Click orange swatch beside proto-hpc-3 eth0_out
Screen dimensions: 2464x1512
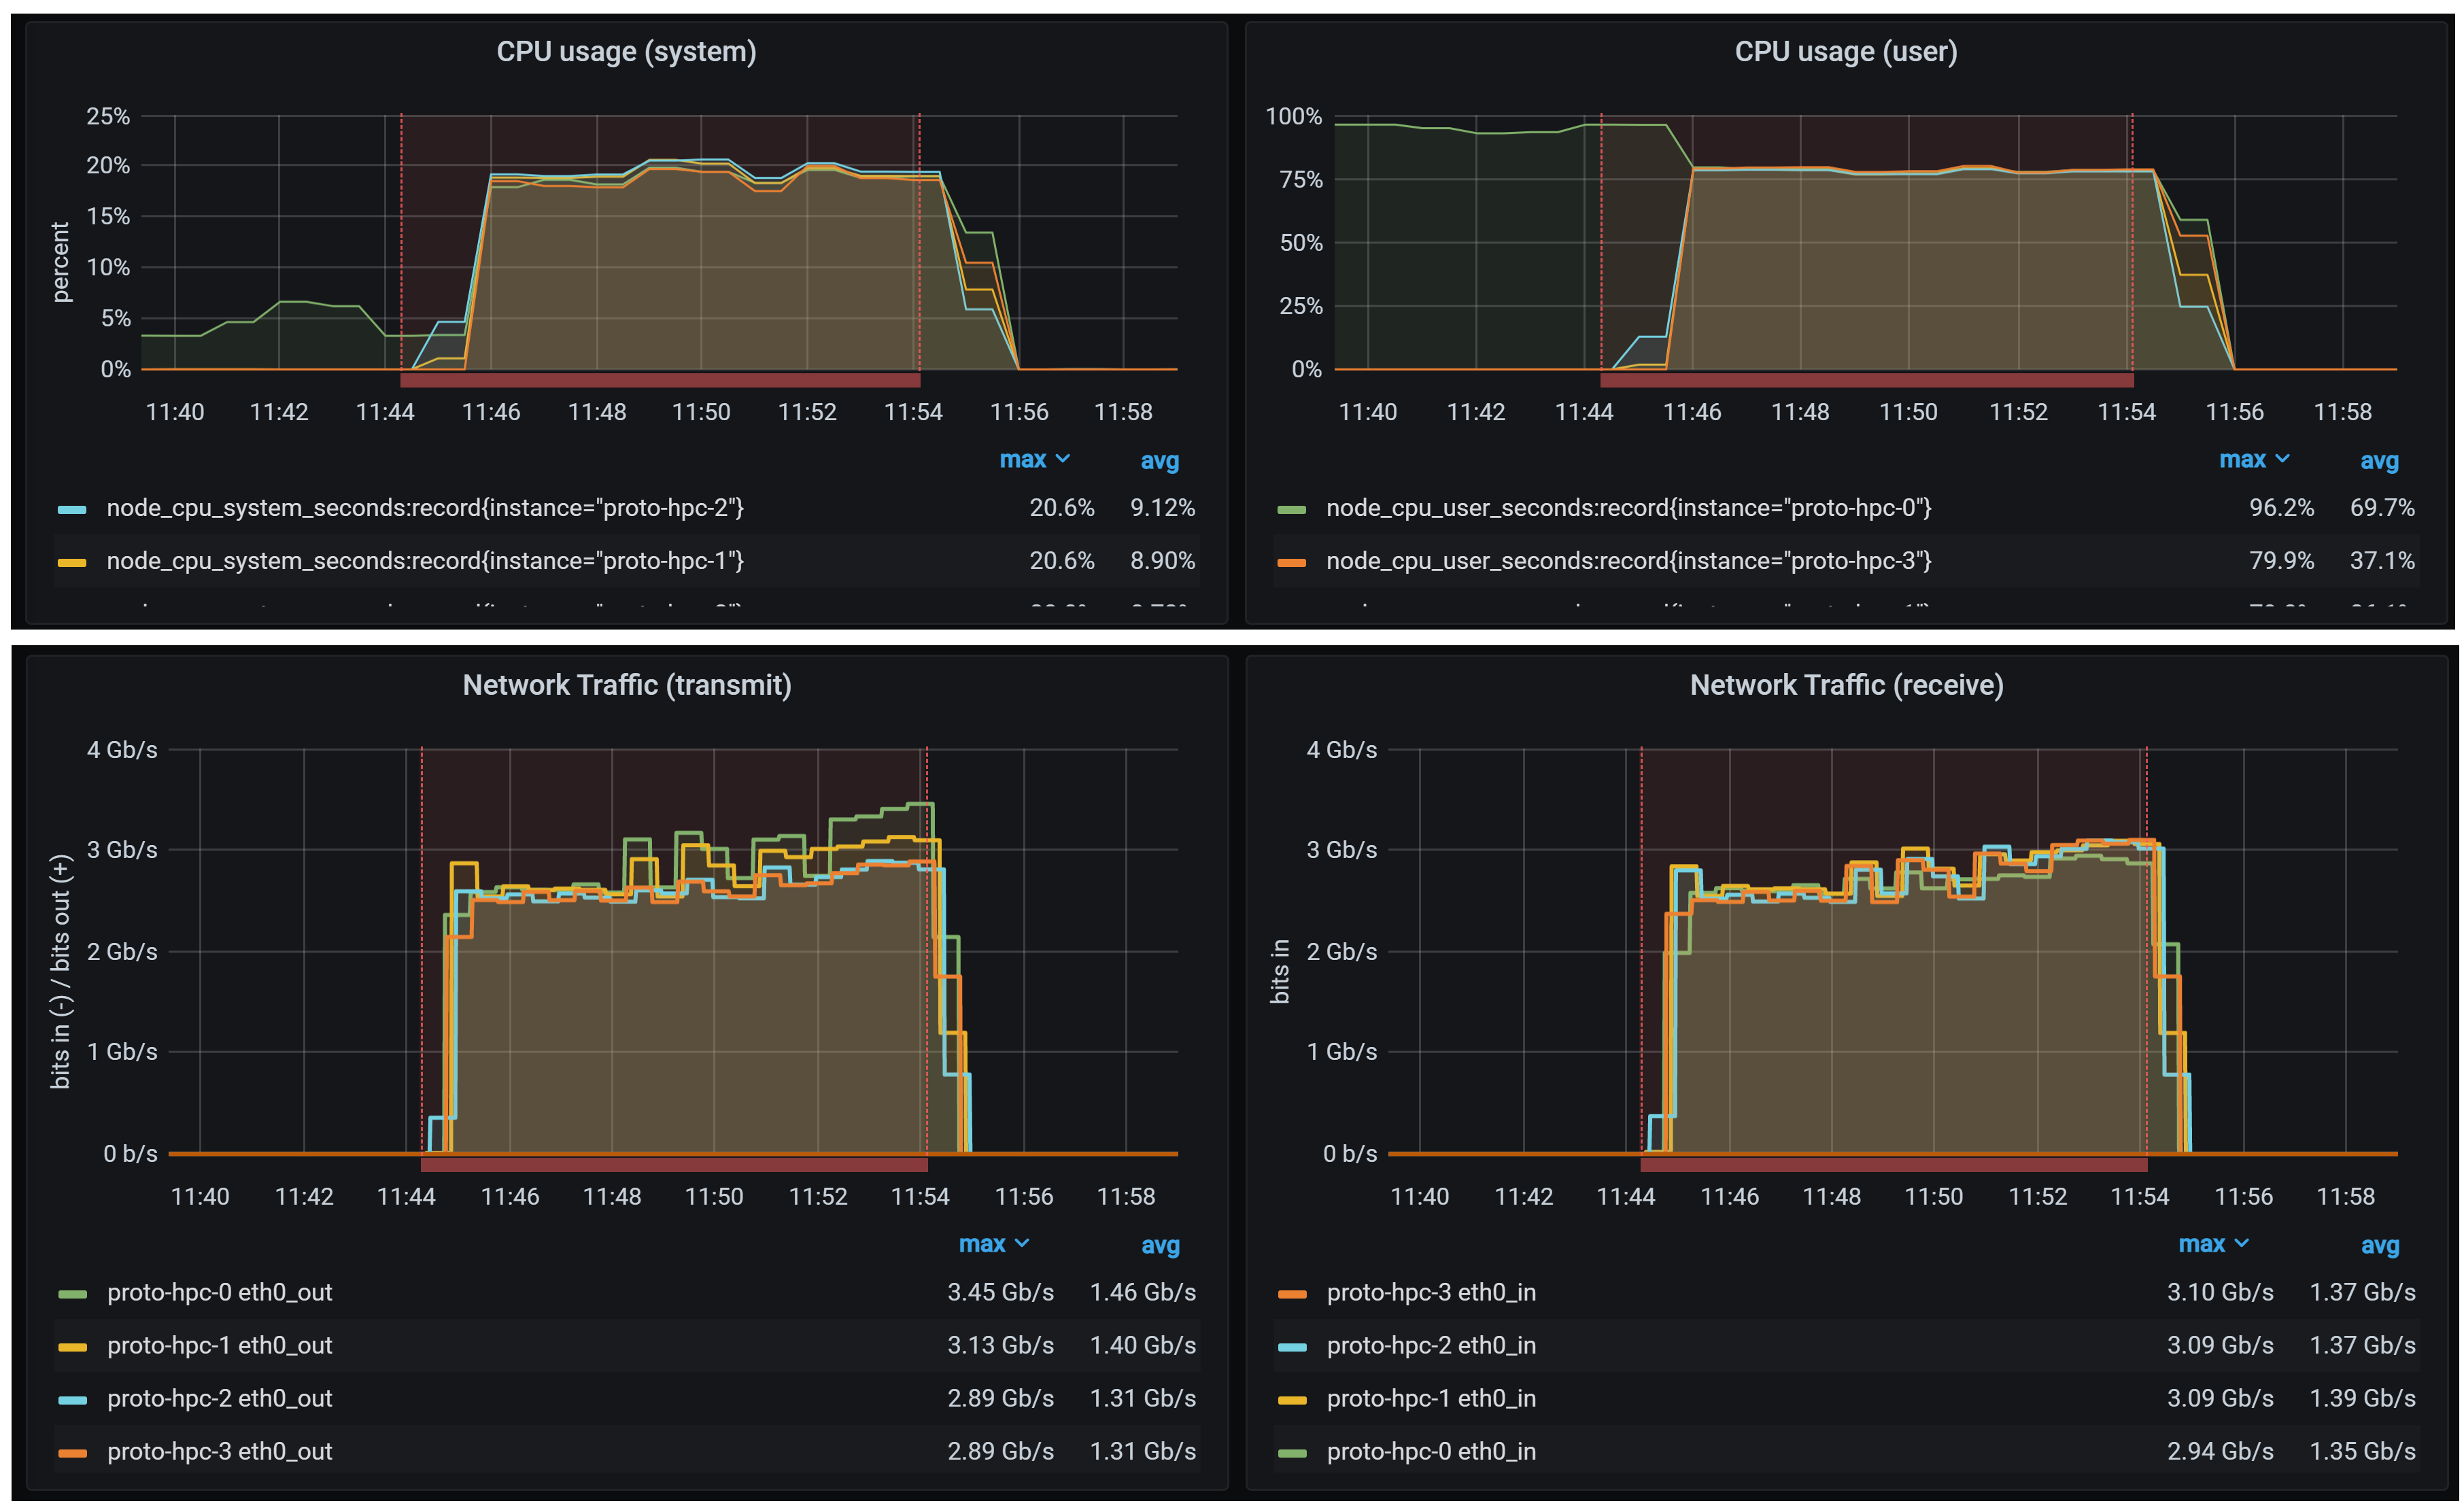coord(72,1453)
